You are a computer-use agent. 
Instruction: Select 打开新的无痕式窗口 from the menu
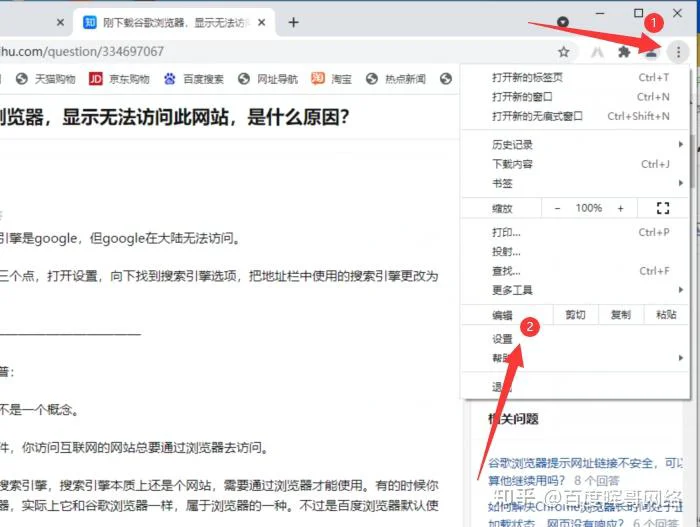tap(537, 116)
